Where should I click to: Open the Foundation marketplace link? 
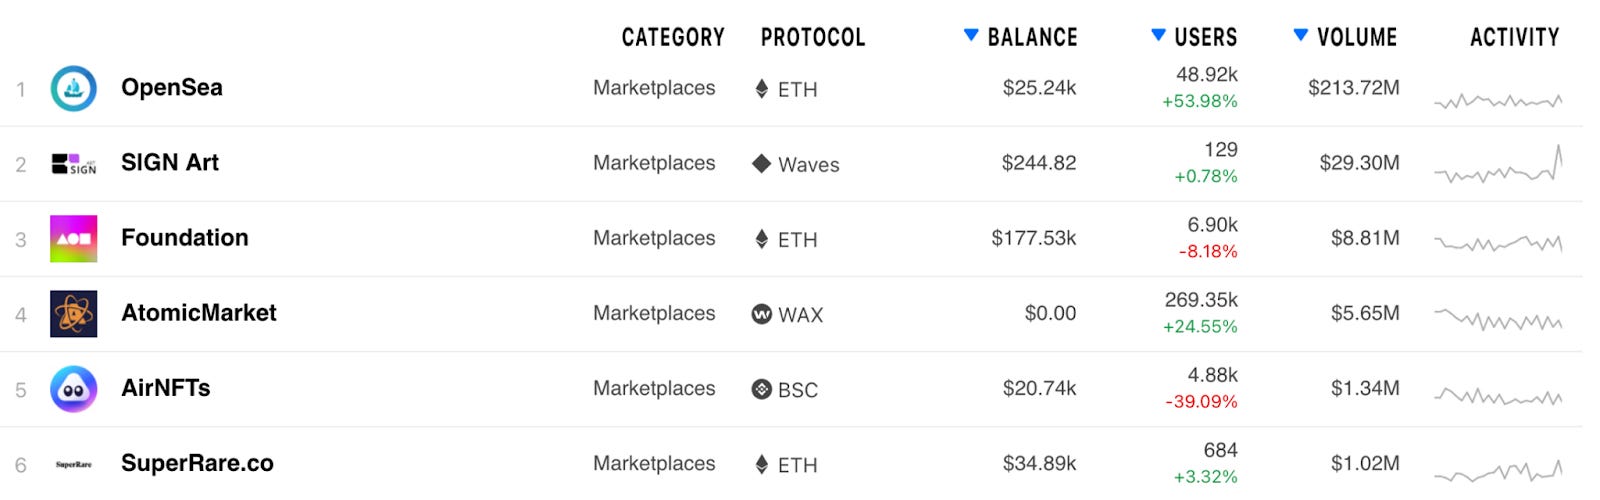pos(185,238)
